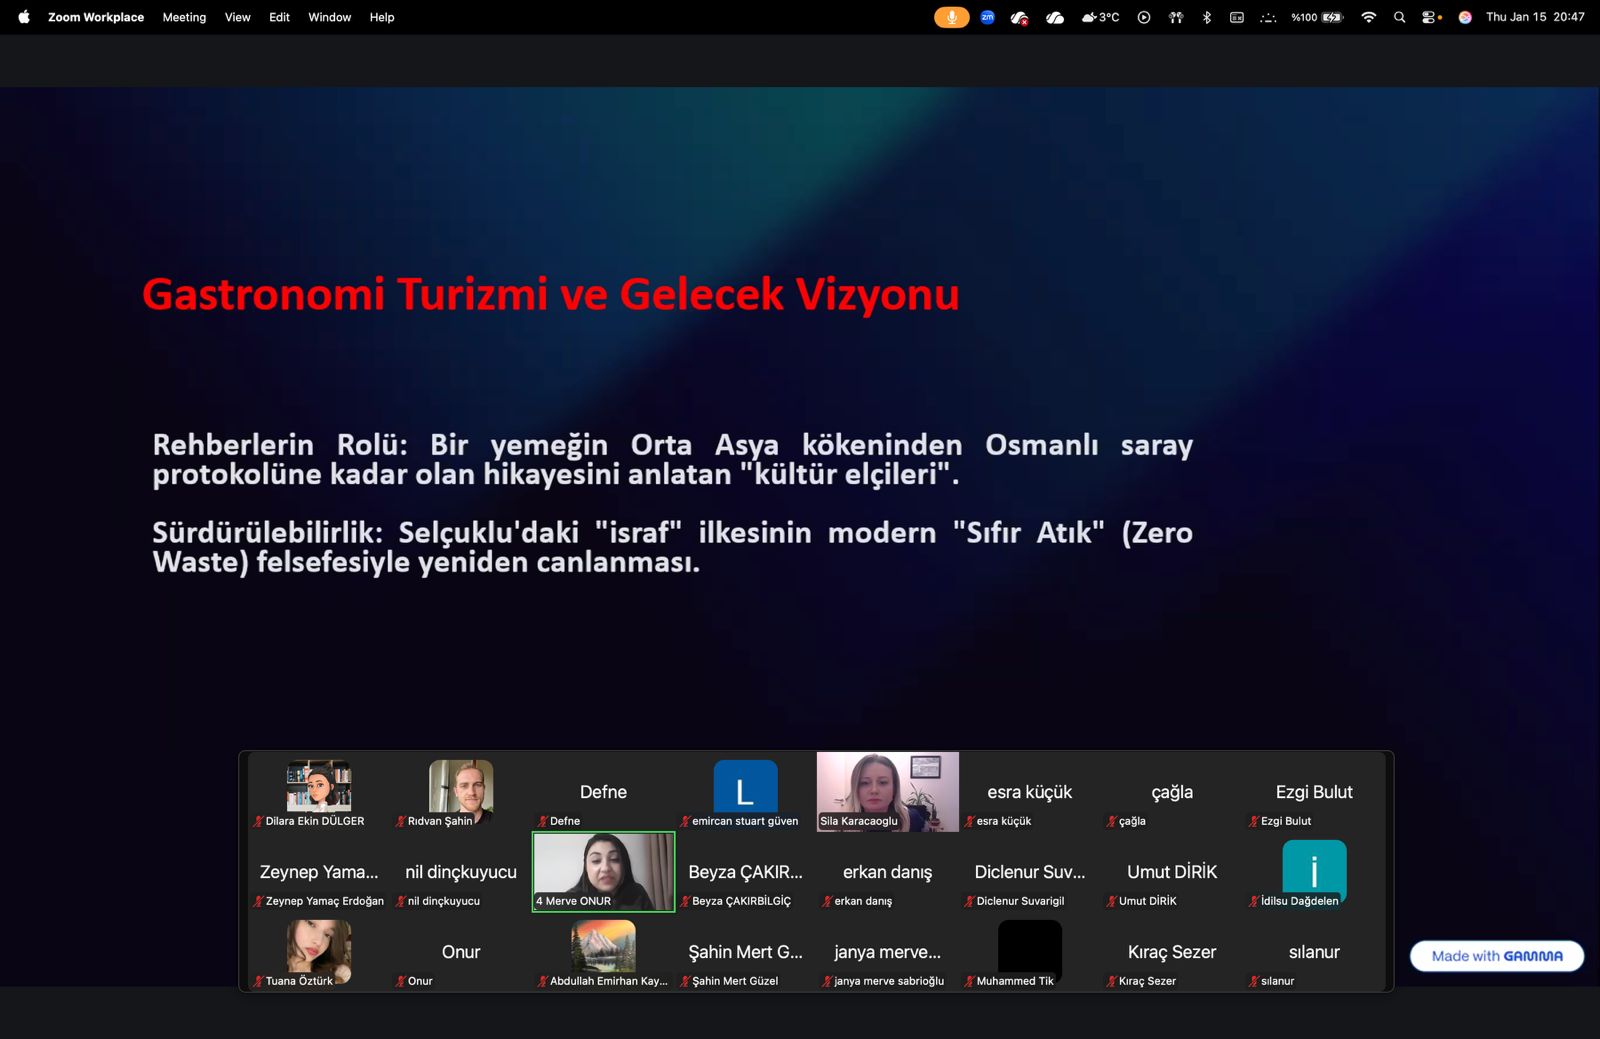The width and height of the screenshot is (1600, 1039).
Task: Click İdilsu Dağdelen's teal avatar tile
Action: pos(1314,870)
